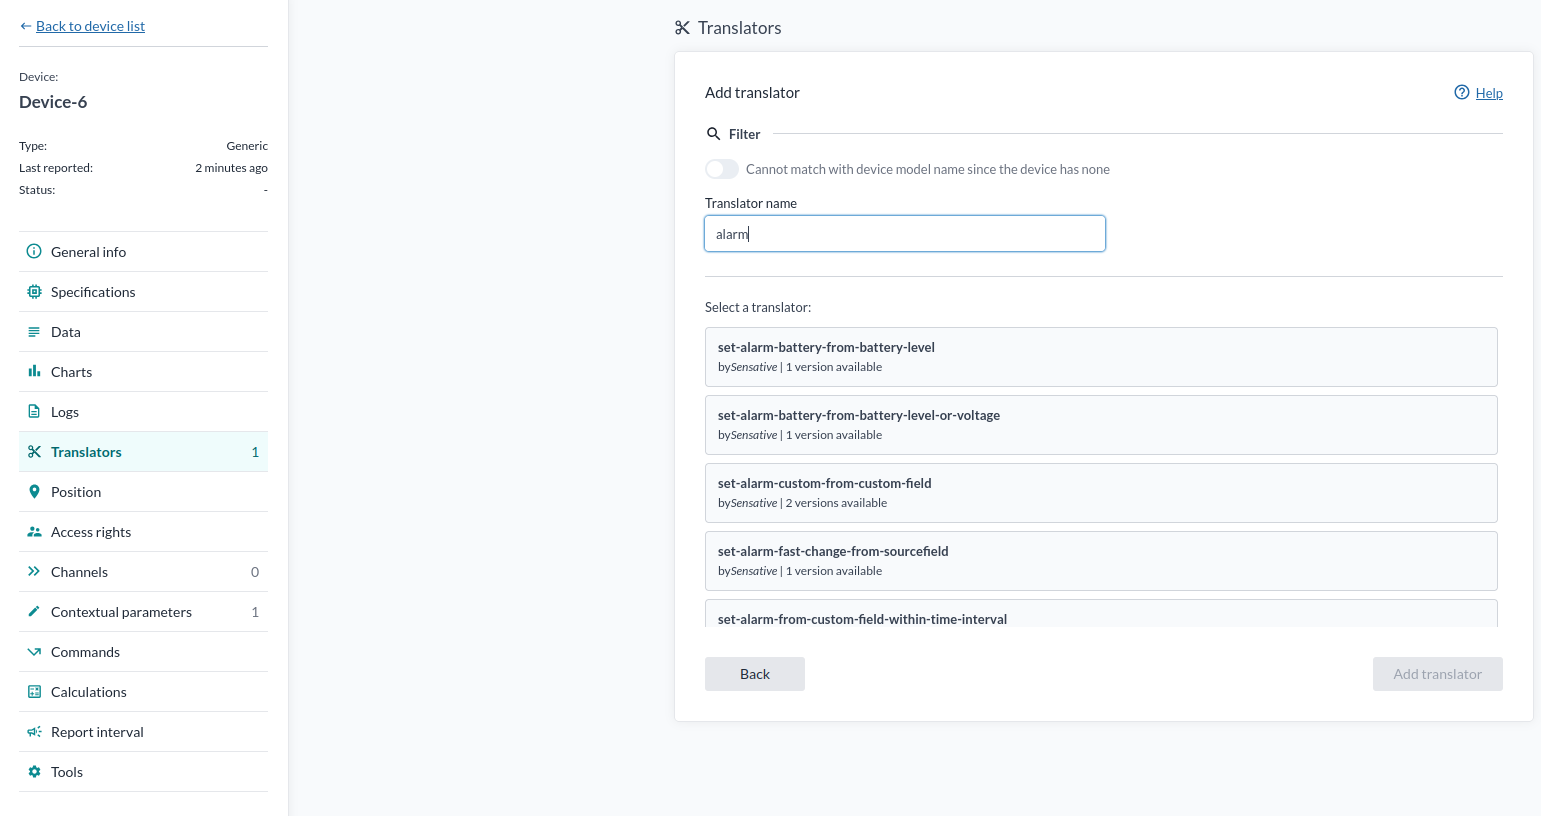
Task: Open the Help link
Action: click(1488, 93)
